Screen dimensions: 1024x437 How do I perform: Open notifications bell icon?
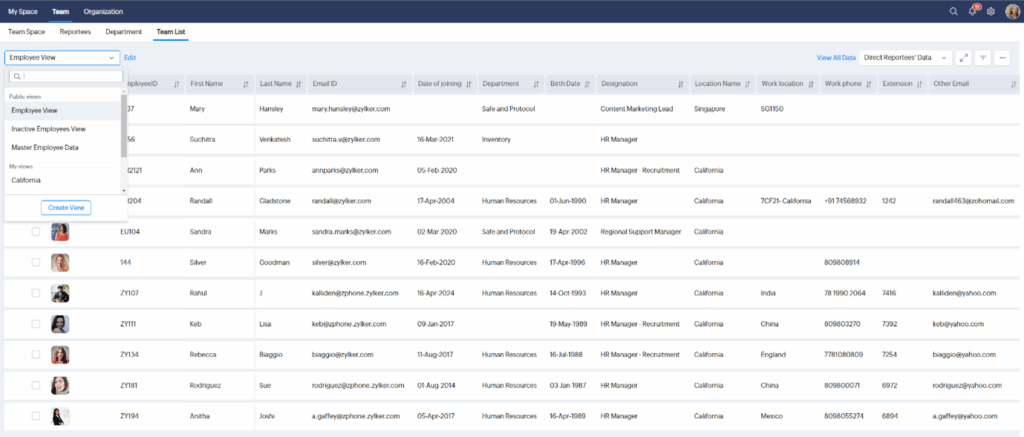(x=971, y=11)
